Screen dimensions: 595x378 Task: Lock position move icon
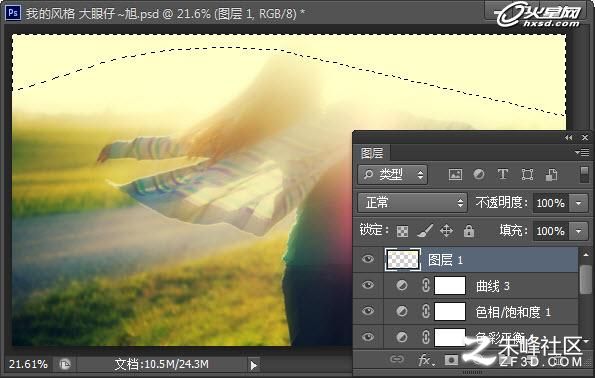coord(446,231)
